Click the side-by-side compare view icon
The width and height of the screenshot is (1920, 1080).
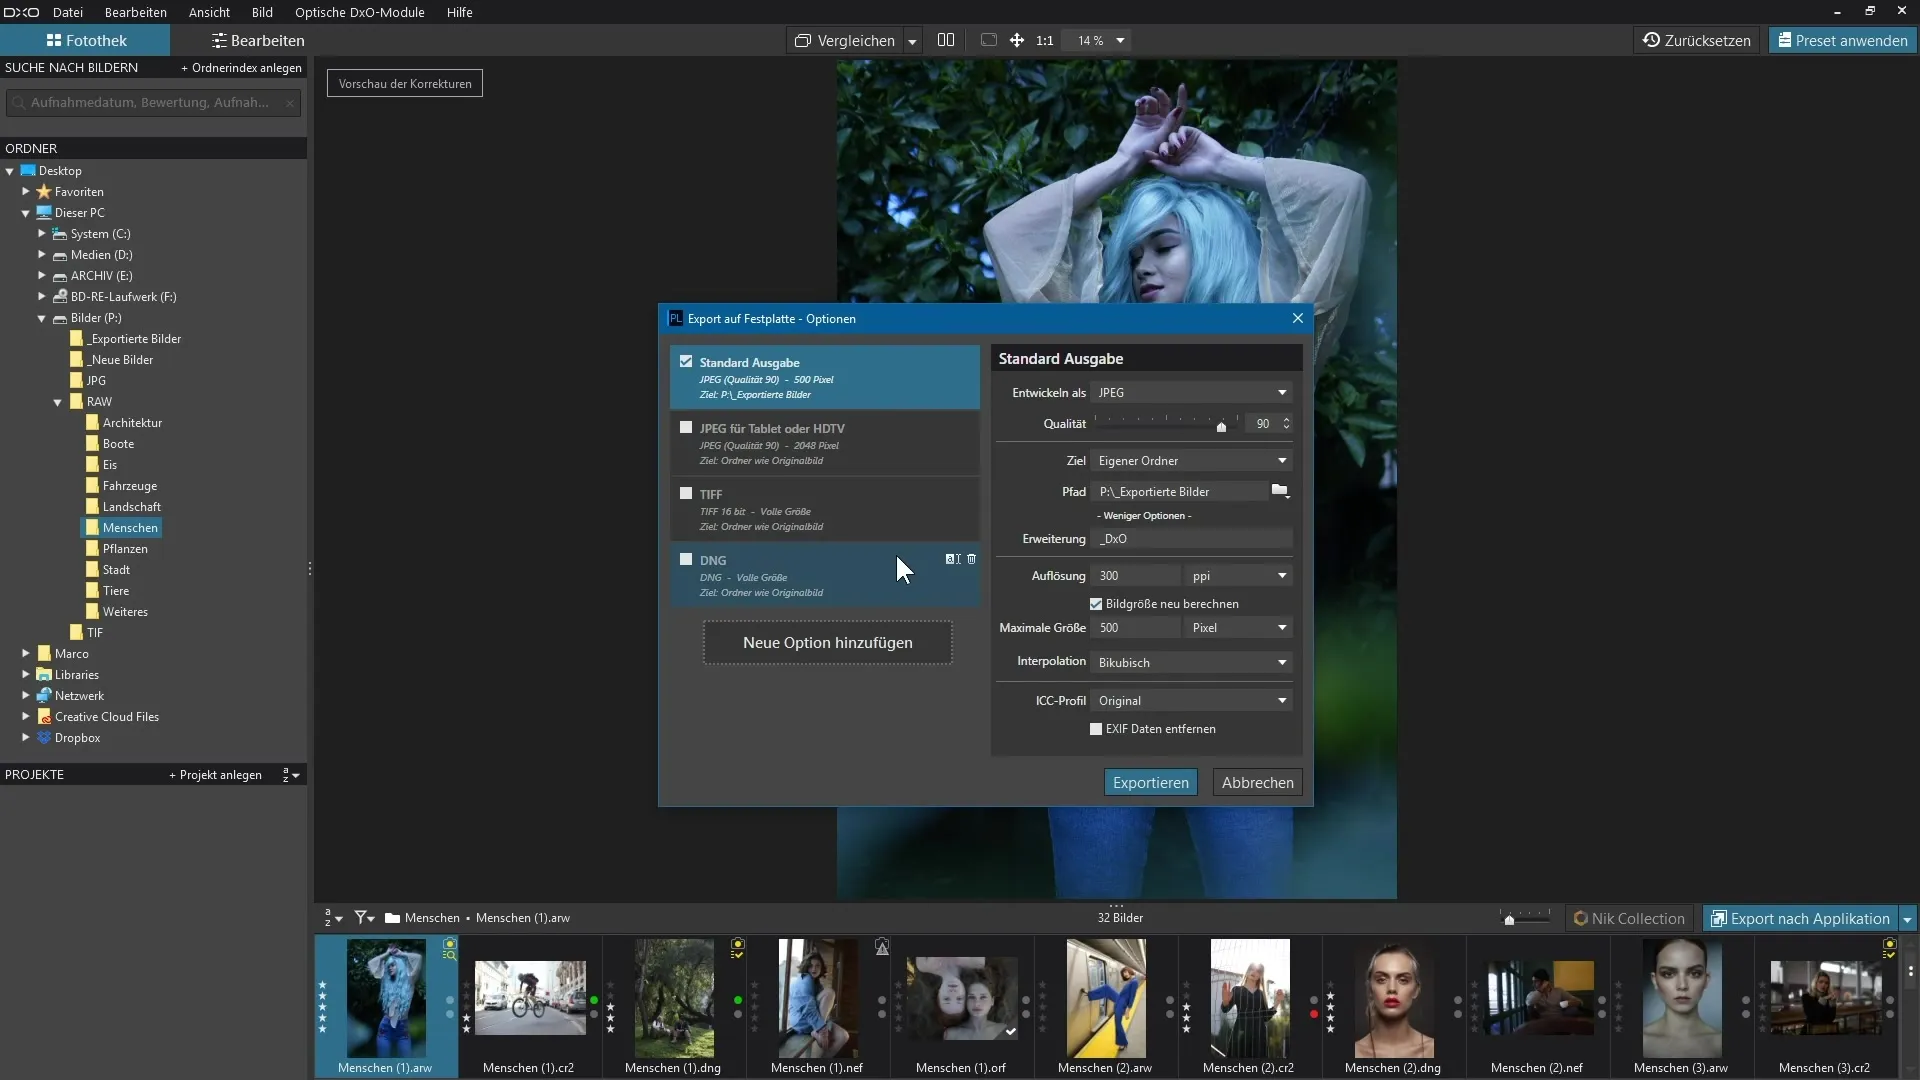[946, 40]
